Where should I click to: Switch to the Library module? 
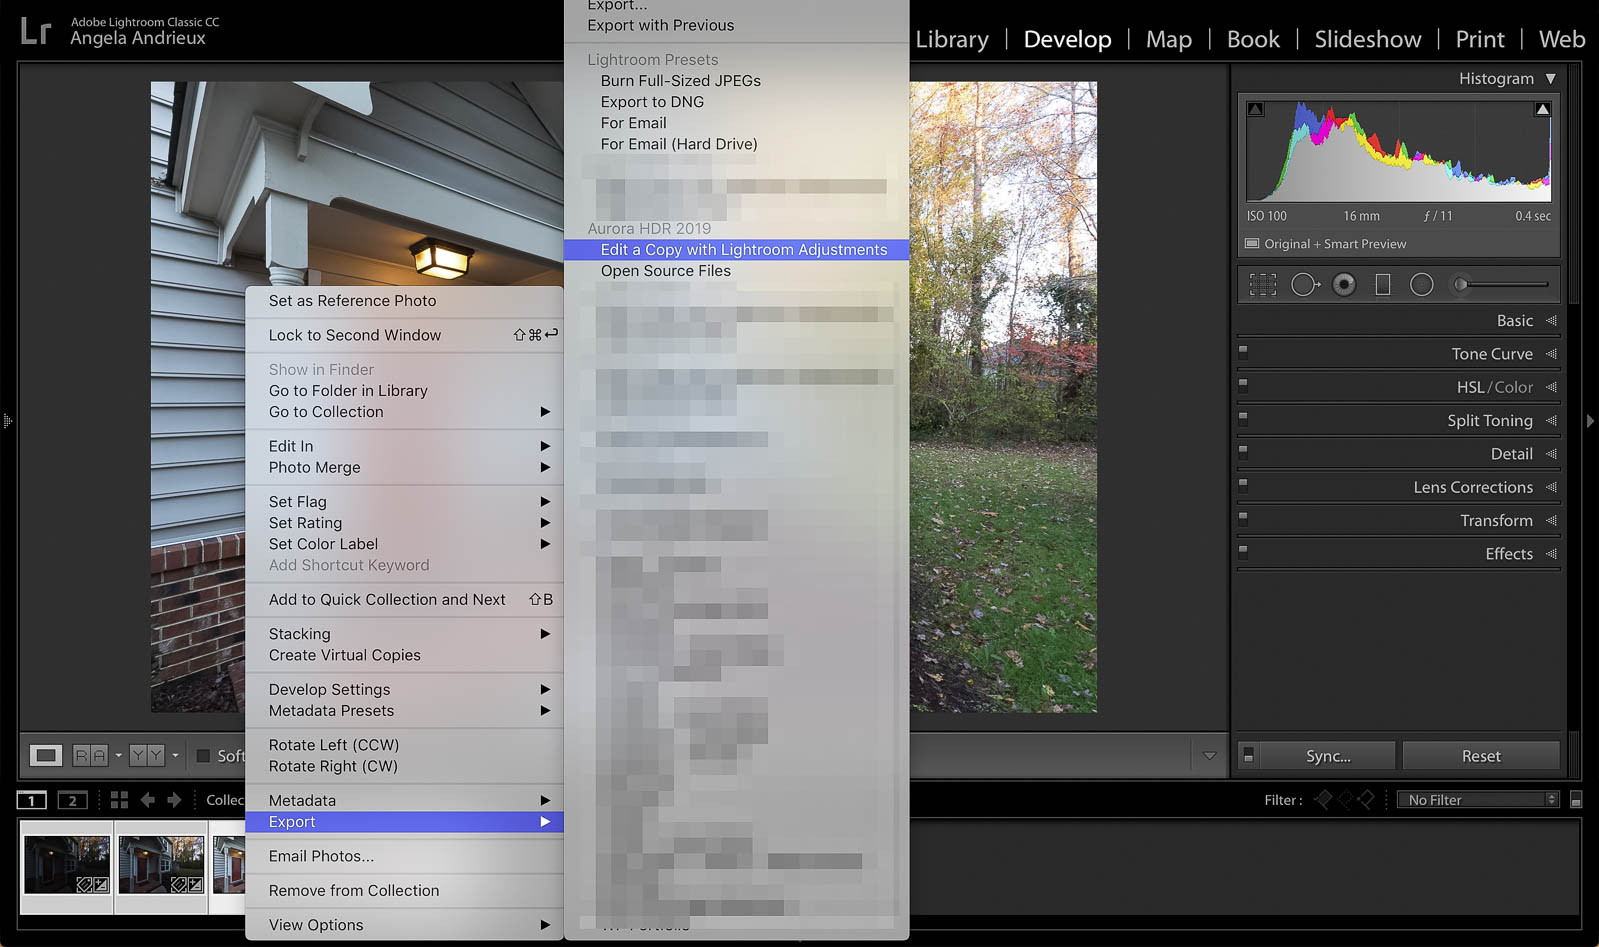[951, 40]
